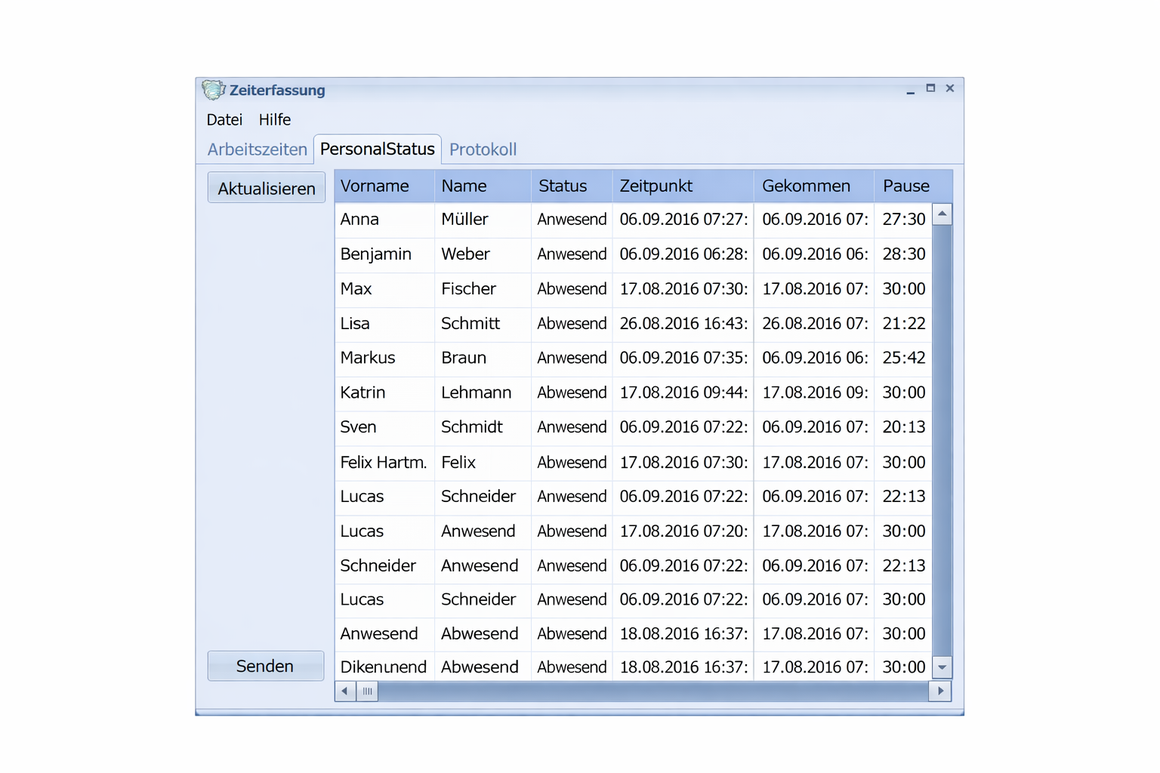Sort by the Zeitpunkt column header

656,186
